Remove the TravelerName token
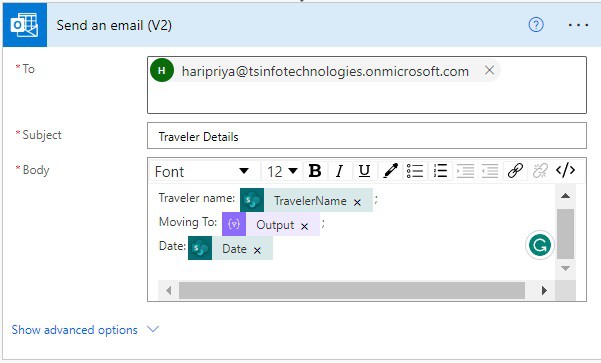This screenshot has height=363, width=601. 357,202
